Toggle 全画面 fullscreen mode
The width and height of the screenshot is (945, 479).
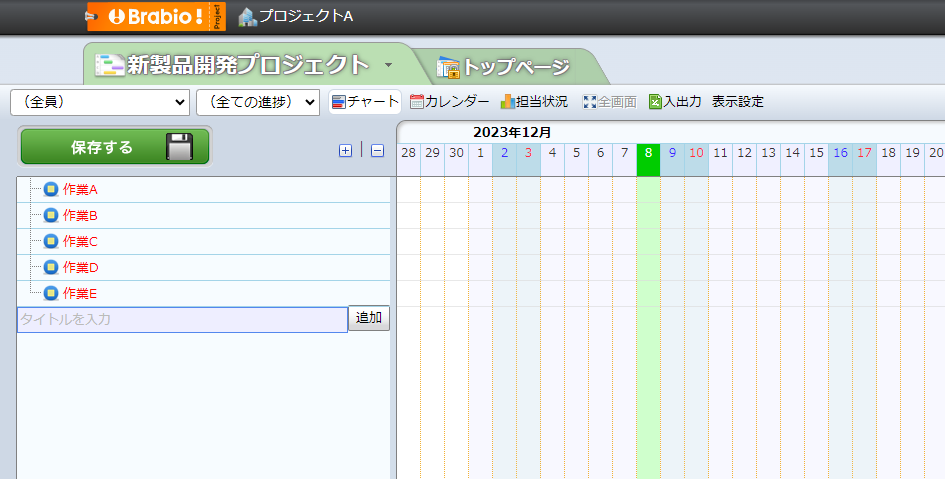609,102
